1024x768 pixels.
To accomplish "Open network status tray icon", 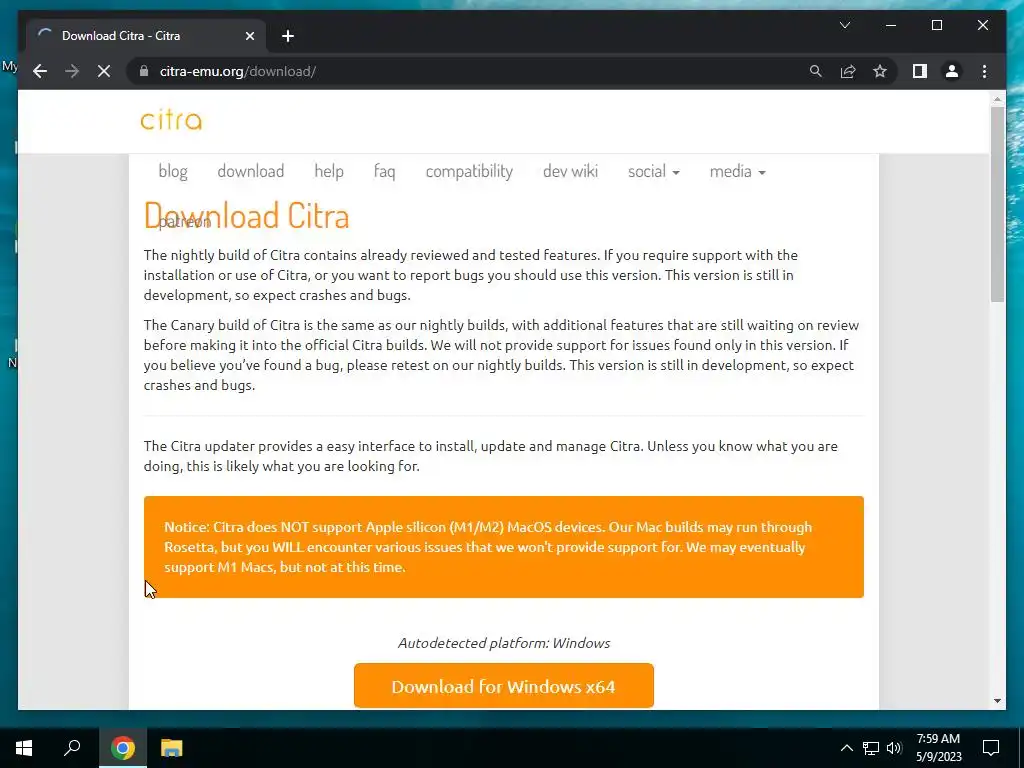I will coord(871,748).
